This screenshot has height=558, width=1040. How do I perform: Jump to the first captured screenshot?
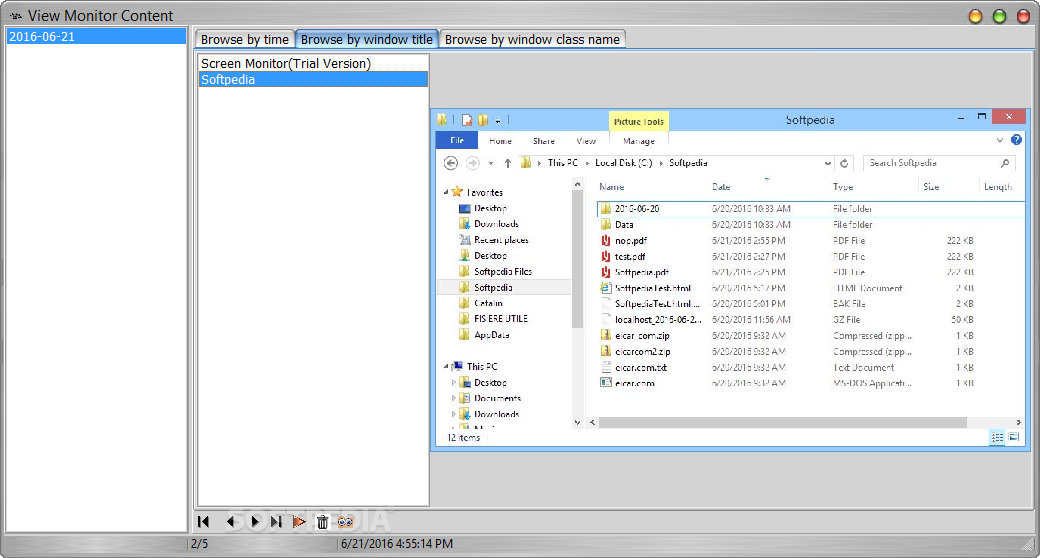coord(204,522)
